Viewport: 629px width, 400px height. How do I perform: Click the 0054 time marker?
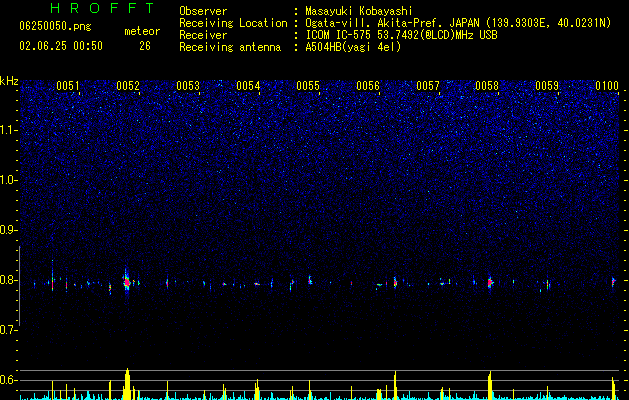pos(248,86)
